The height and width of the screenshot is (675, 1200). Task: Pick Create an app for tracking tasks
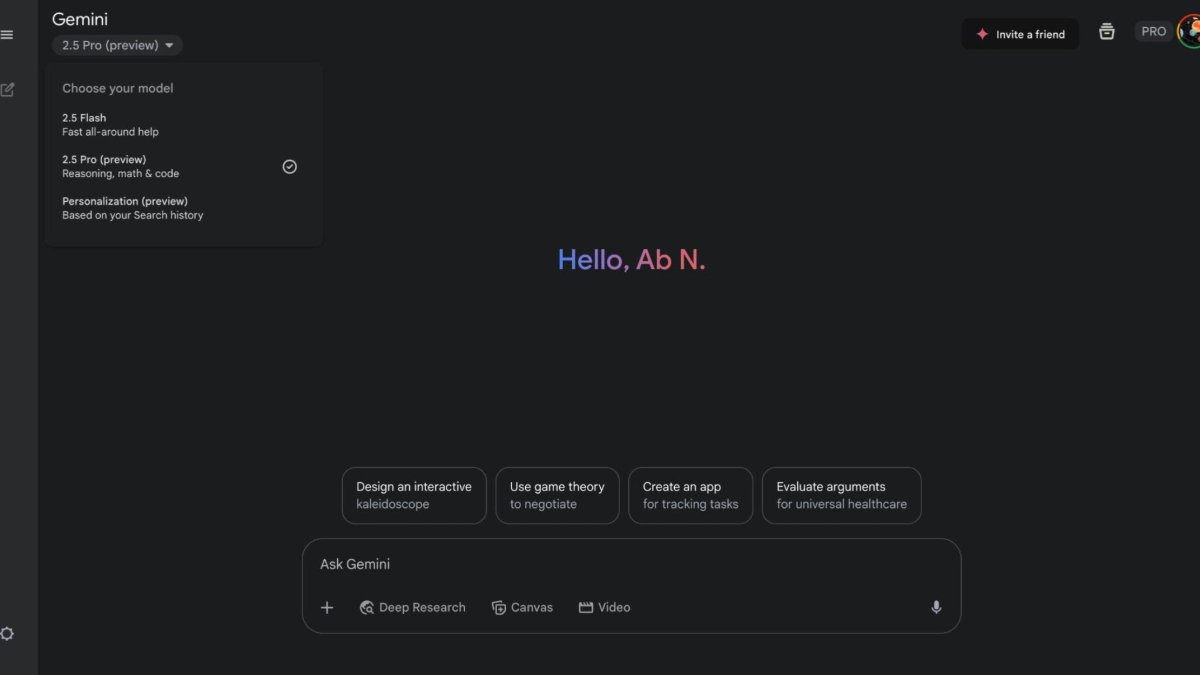pyautogui.click(x=690, y=495)
